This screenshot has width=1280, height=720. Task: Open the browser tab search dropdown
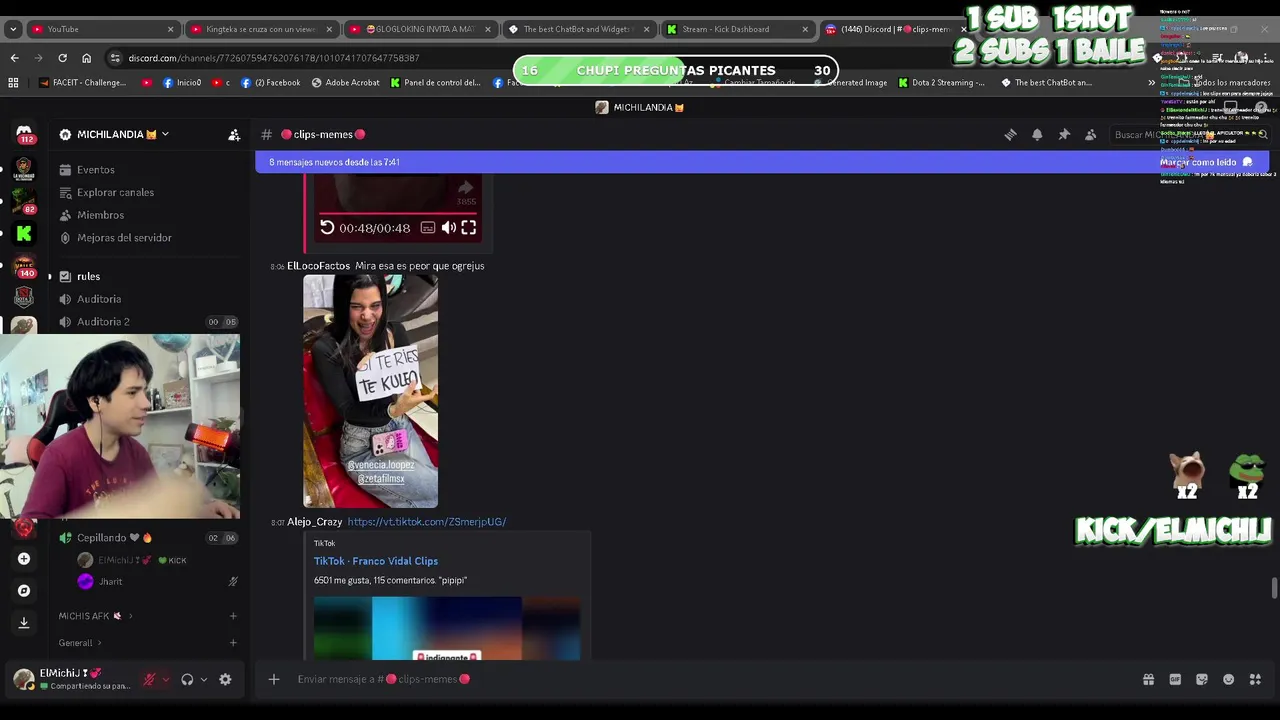click(13, 29)
